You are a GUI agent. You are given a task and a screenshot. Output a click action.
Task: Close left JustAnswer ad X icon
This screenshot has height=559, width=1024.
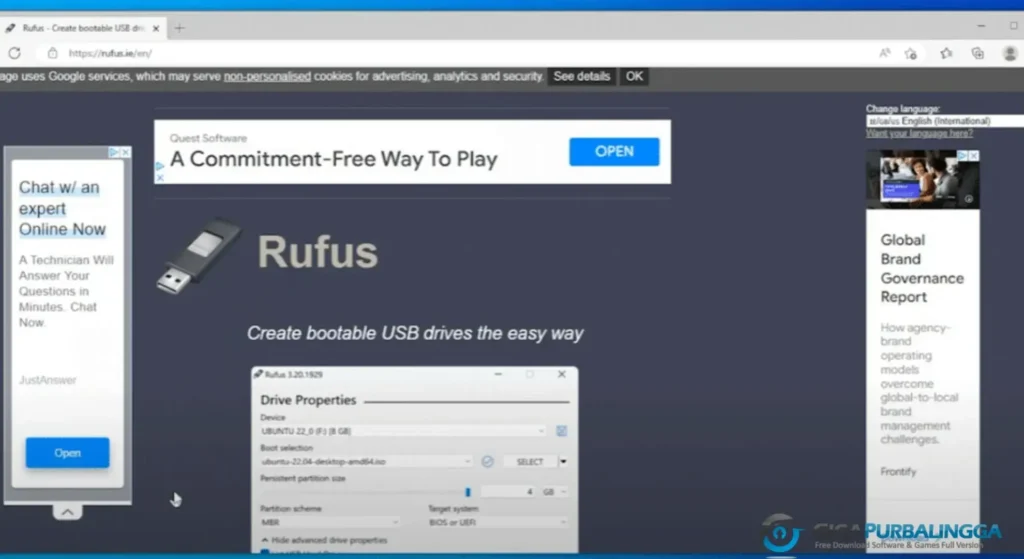point(126,152)
